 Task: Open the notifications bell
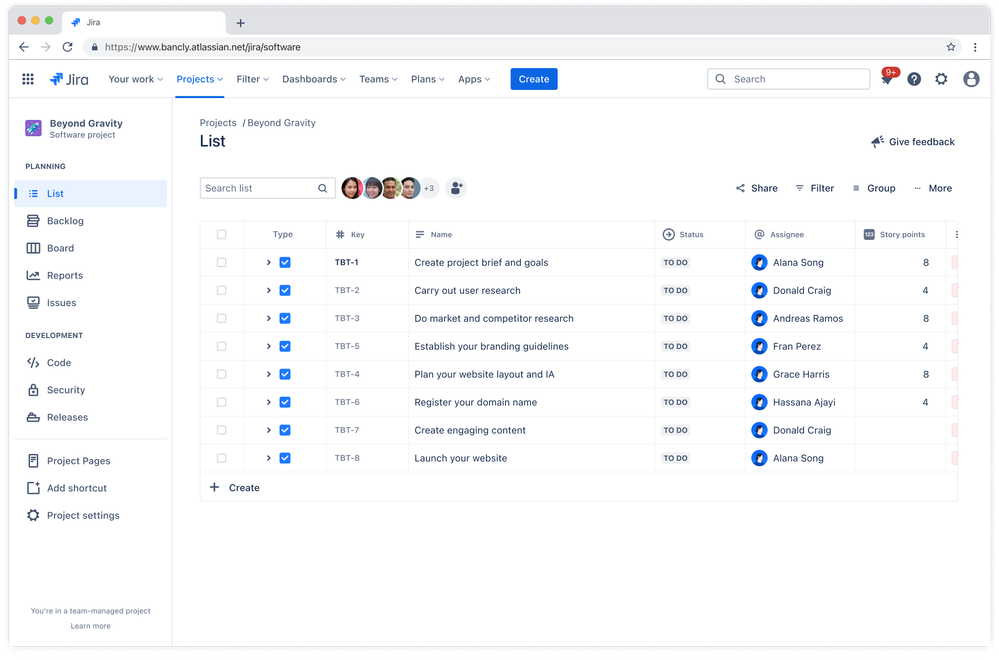[887, 78]
